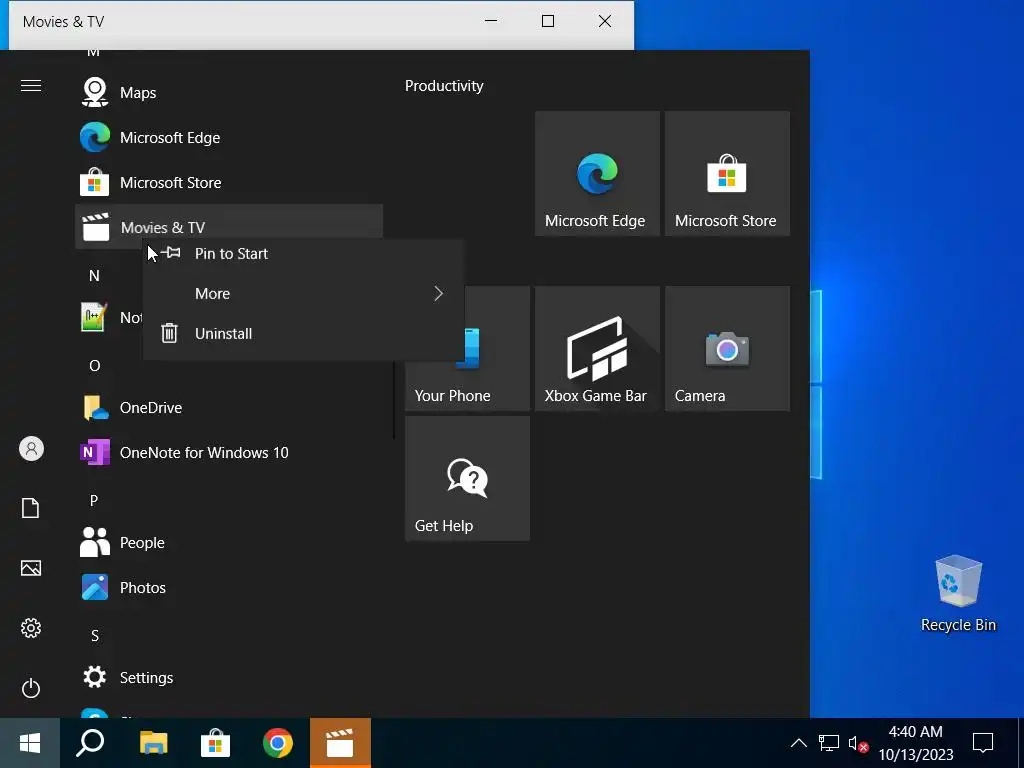Open the Action Center notifications icon
Viewport: 1024px width, 768px height.
tap(983, 743)
